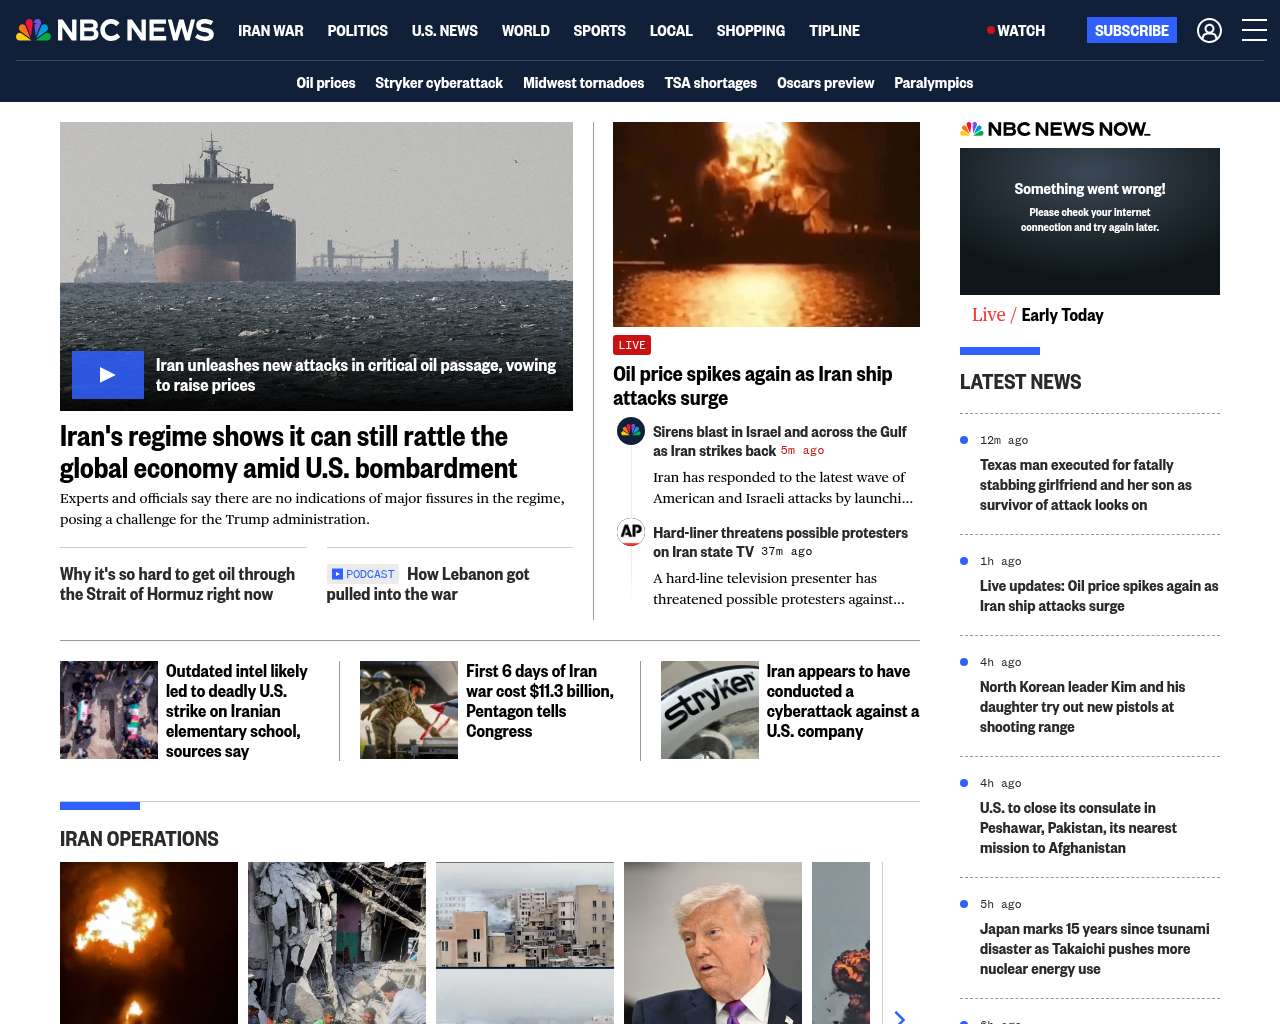Screen dimensions: 1280x1024
Task: Click the NBC peacock source icon beside Sirens story
Action: click(631, 432)
